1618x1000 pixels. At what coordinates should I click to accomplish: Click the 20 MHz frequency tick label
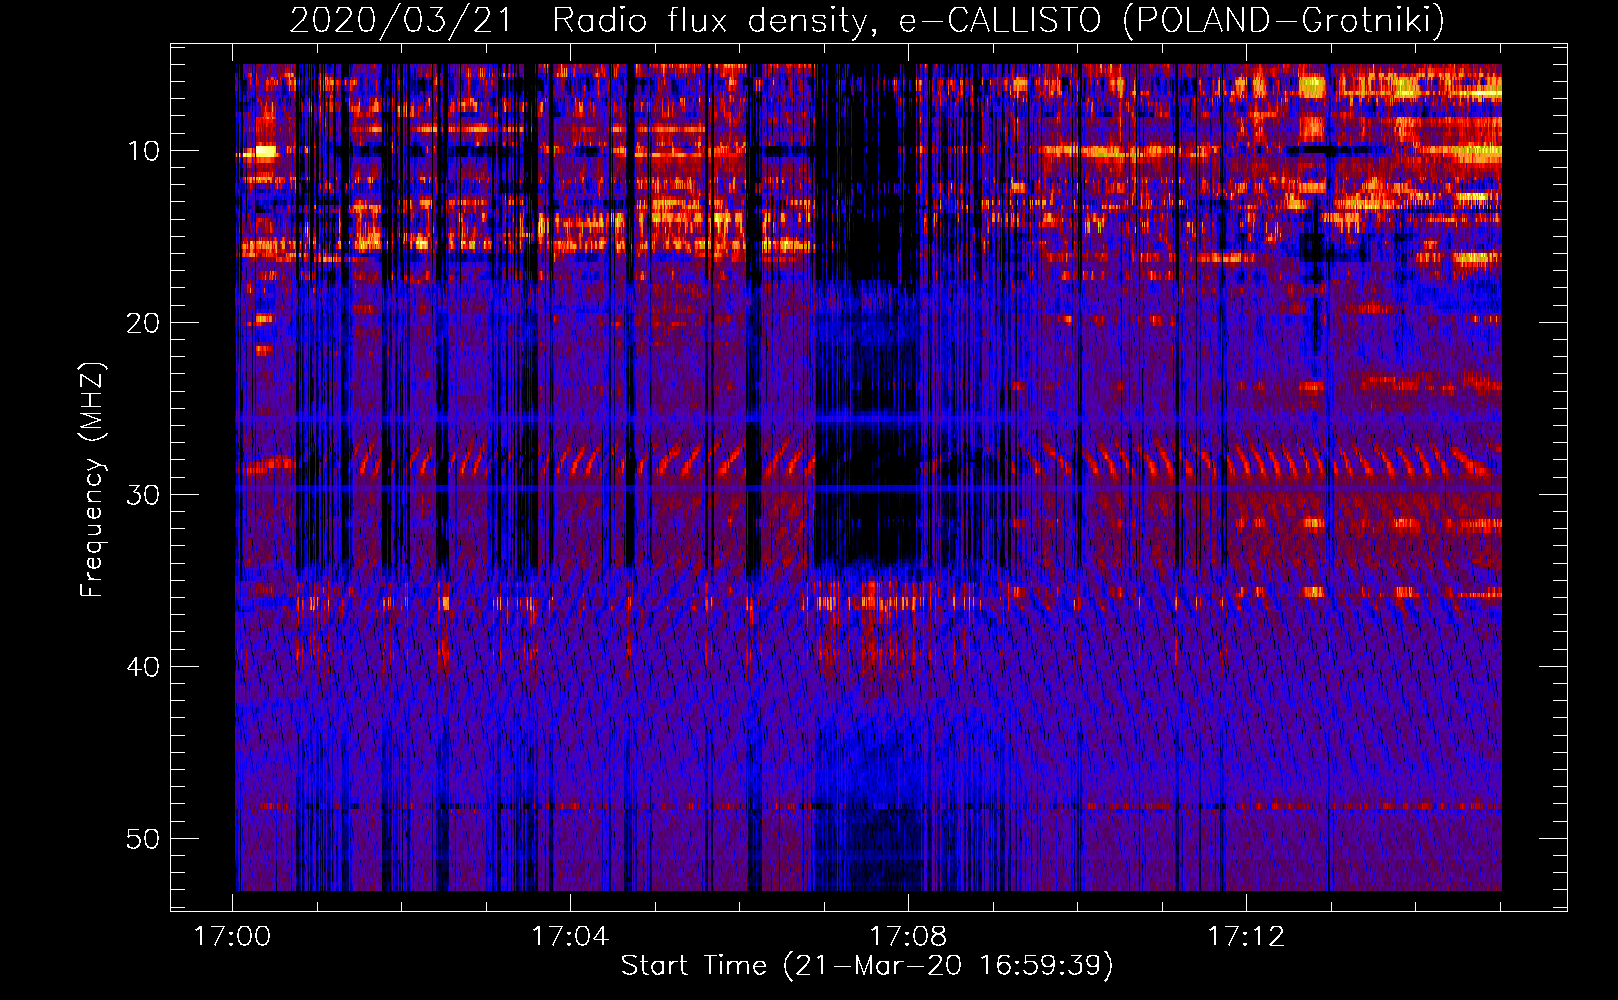point(143,323)
